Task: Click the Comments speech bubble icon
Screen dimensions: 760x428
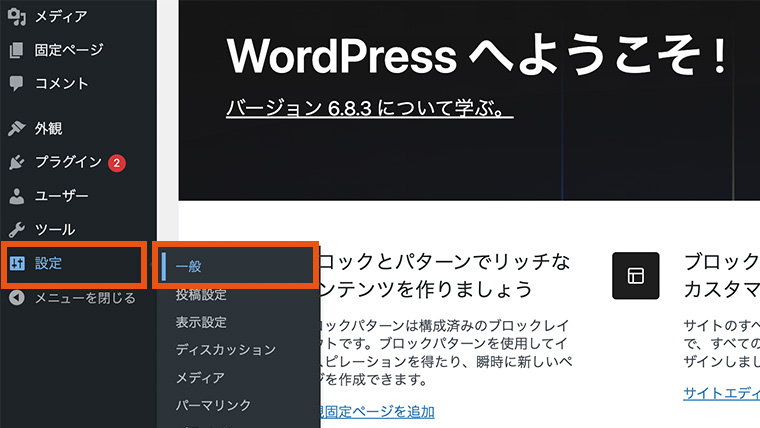Action: tap(16, 83)
